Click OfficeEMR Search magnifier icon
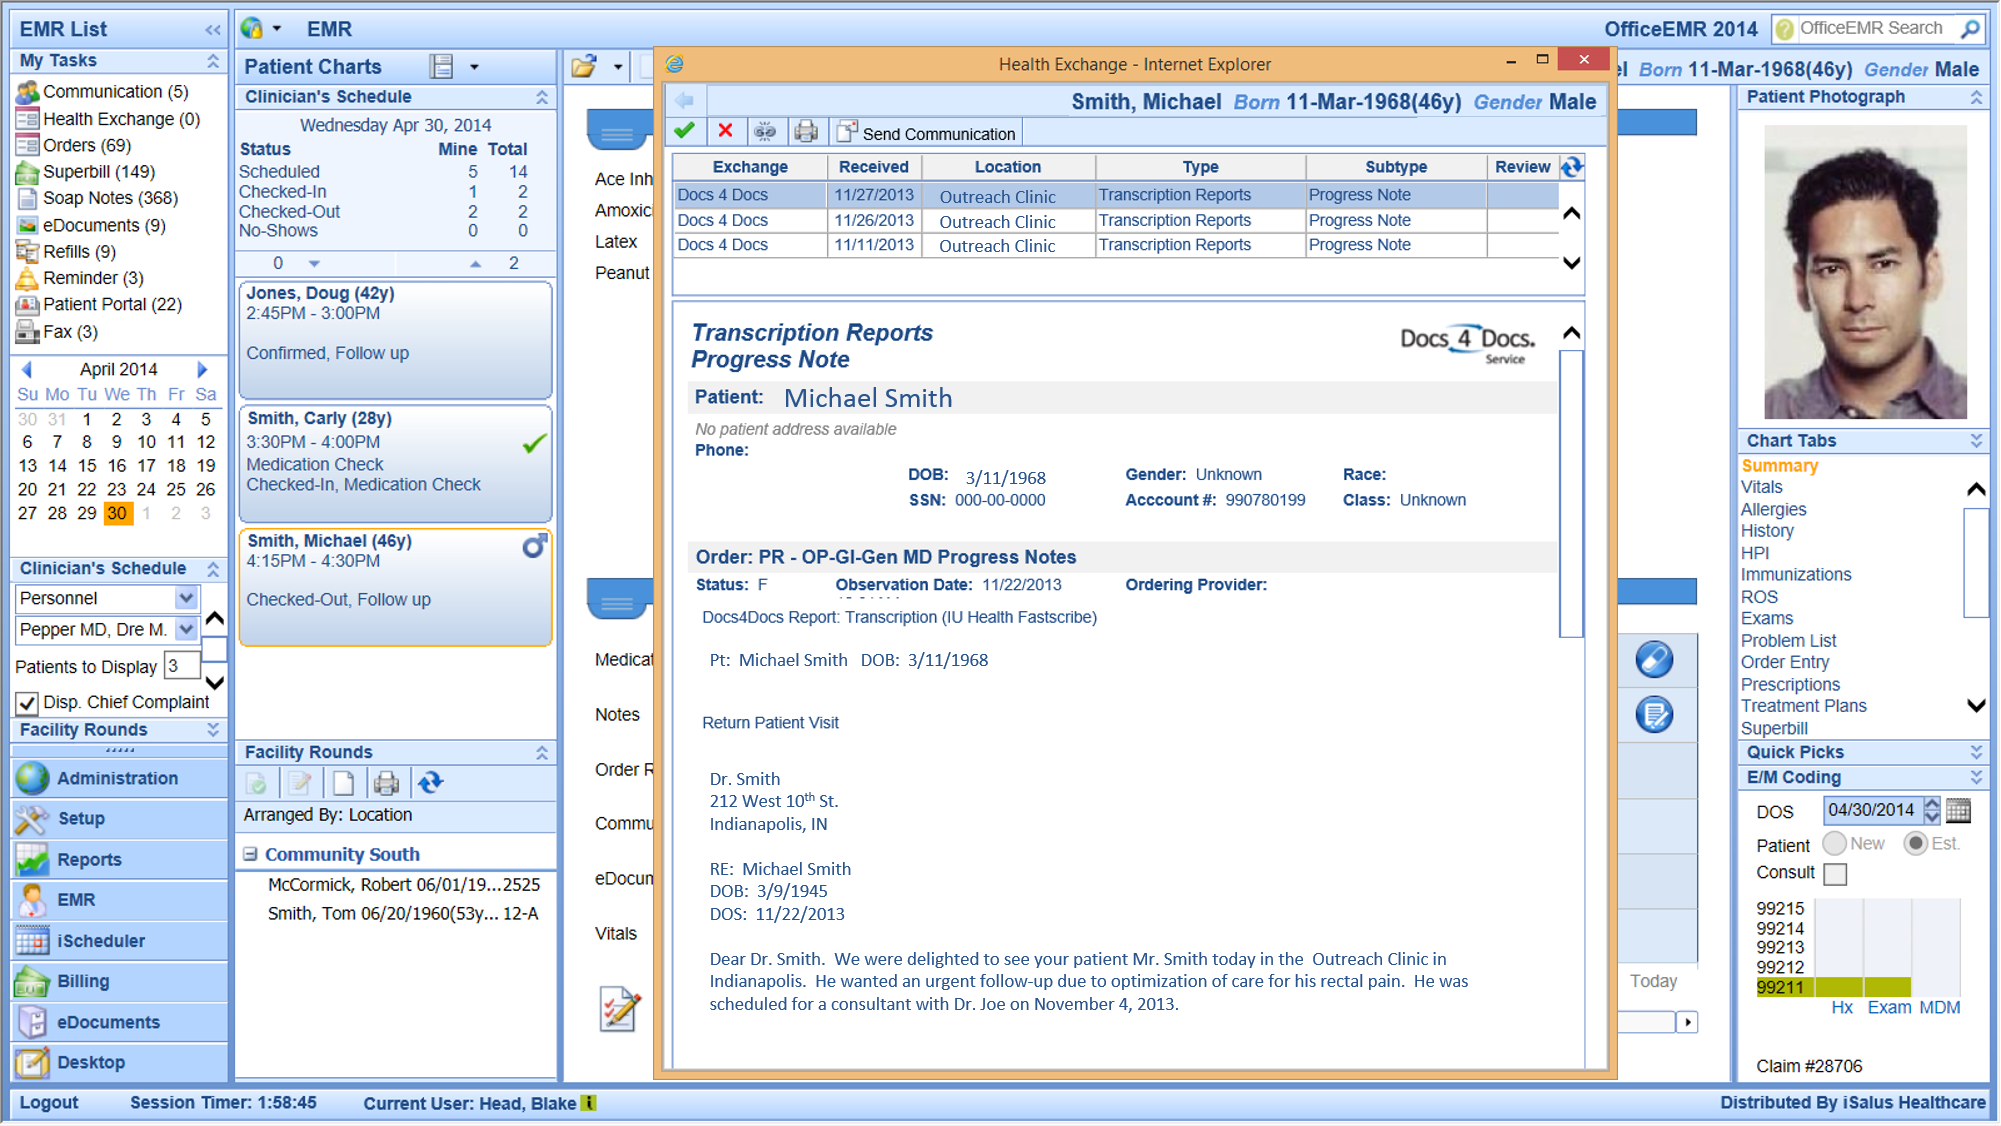Image resolution: width=2001 pixels, height=1126 pixels. pos(1970,28)
